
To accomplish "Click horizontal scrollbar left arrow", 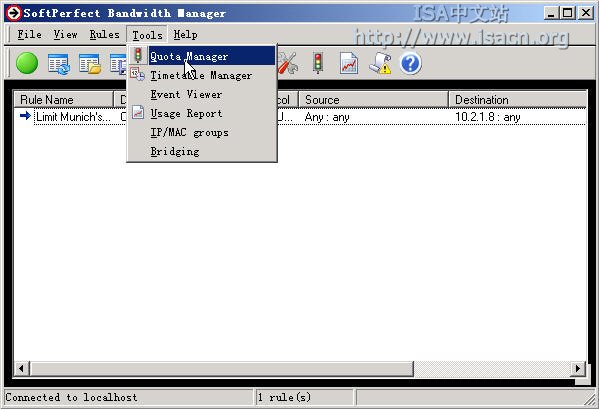I will 21,369.
